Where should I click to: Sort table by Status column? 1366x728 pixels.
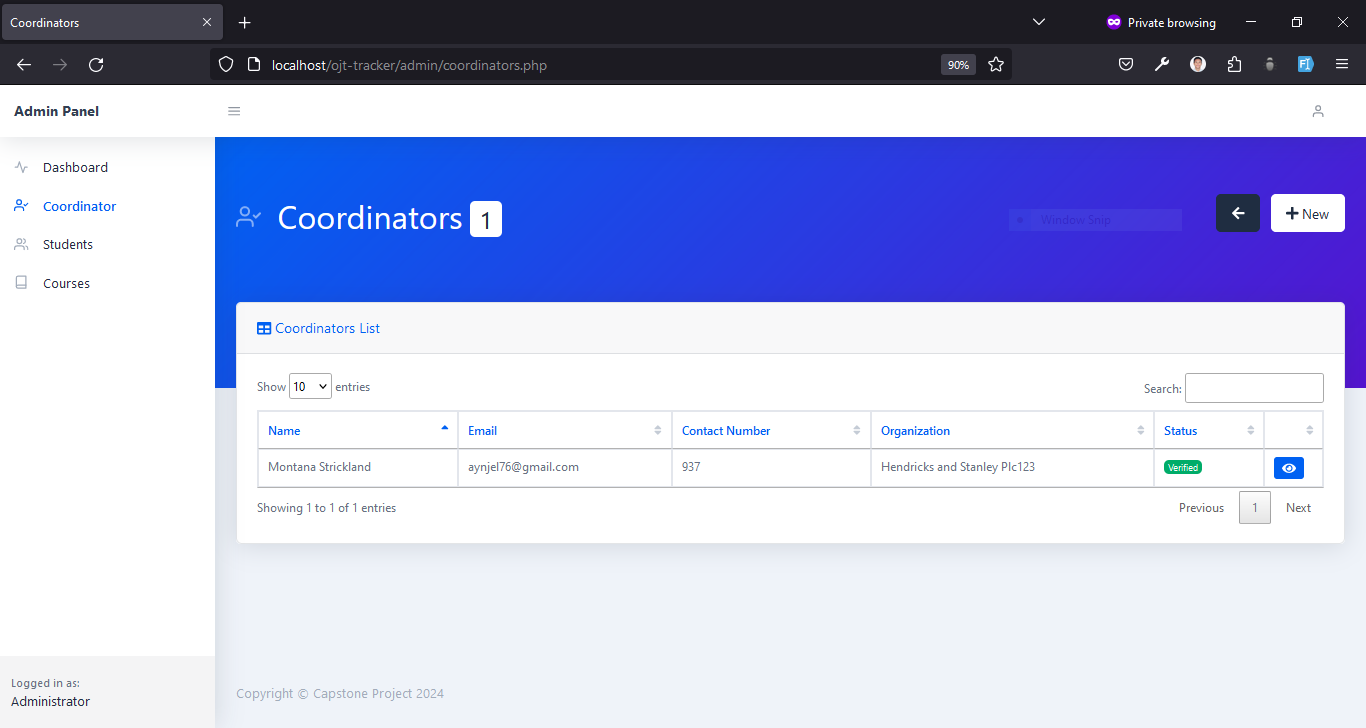point(1209,430)
